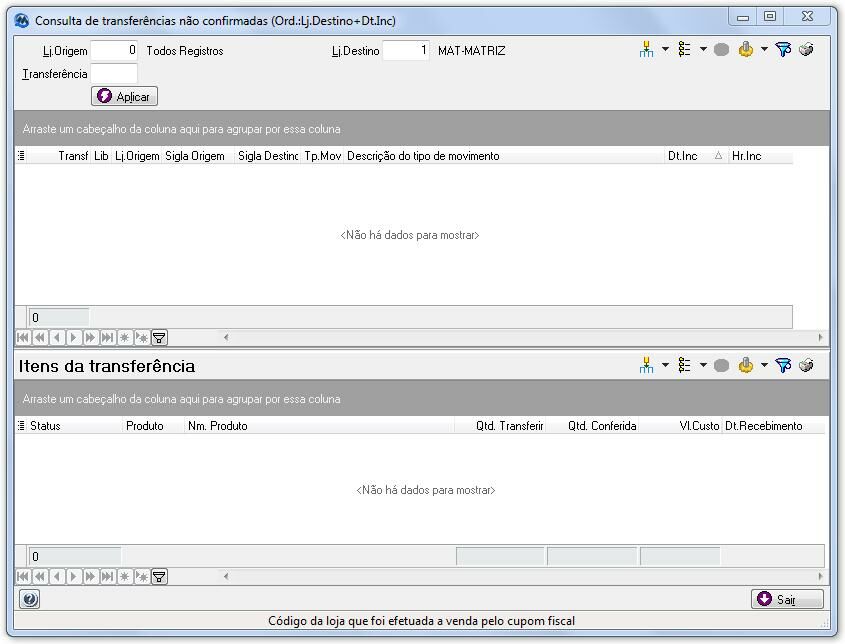Go to first record in transfers grid navigator

tap(23, 338)
